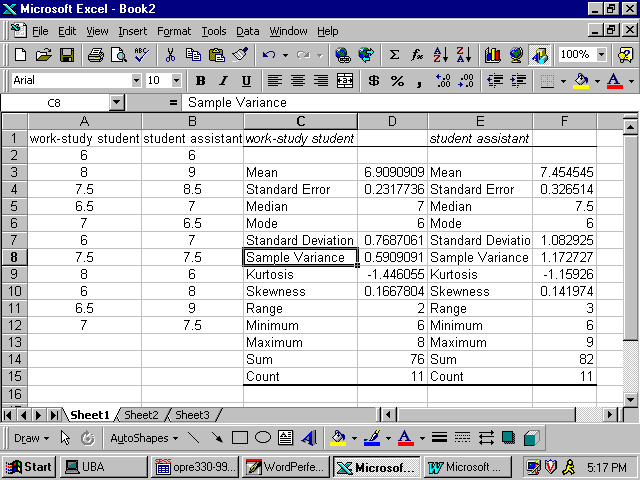Image resolution: width=640 pixels, height=480 pixels.
Task: Toggle Bold formatting
Action: 200,80
